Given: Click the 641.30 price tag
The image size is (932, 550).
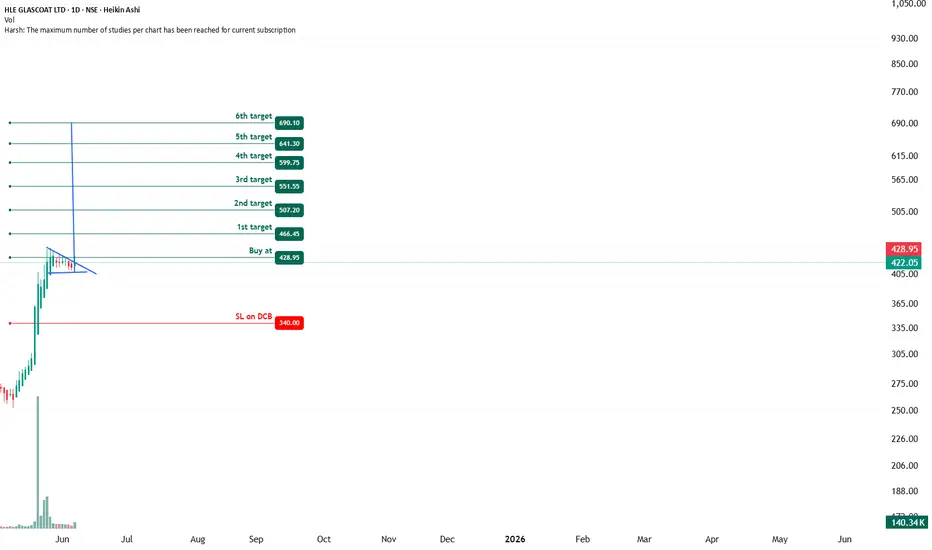Looking at the screenshot, I should tap(289, 144).
